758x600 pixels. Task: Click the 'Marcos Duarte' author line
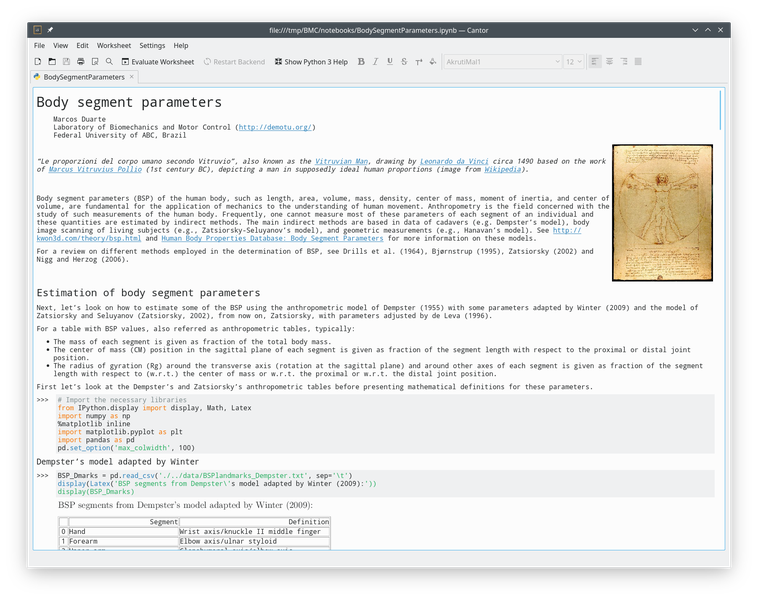pos(79,119)
